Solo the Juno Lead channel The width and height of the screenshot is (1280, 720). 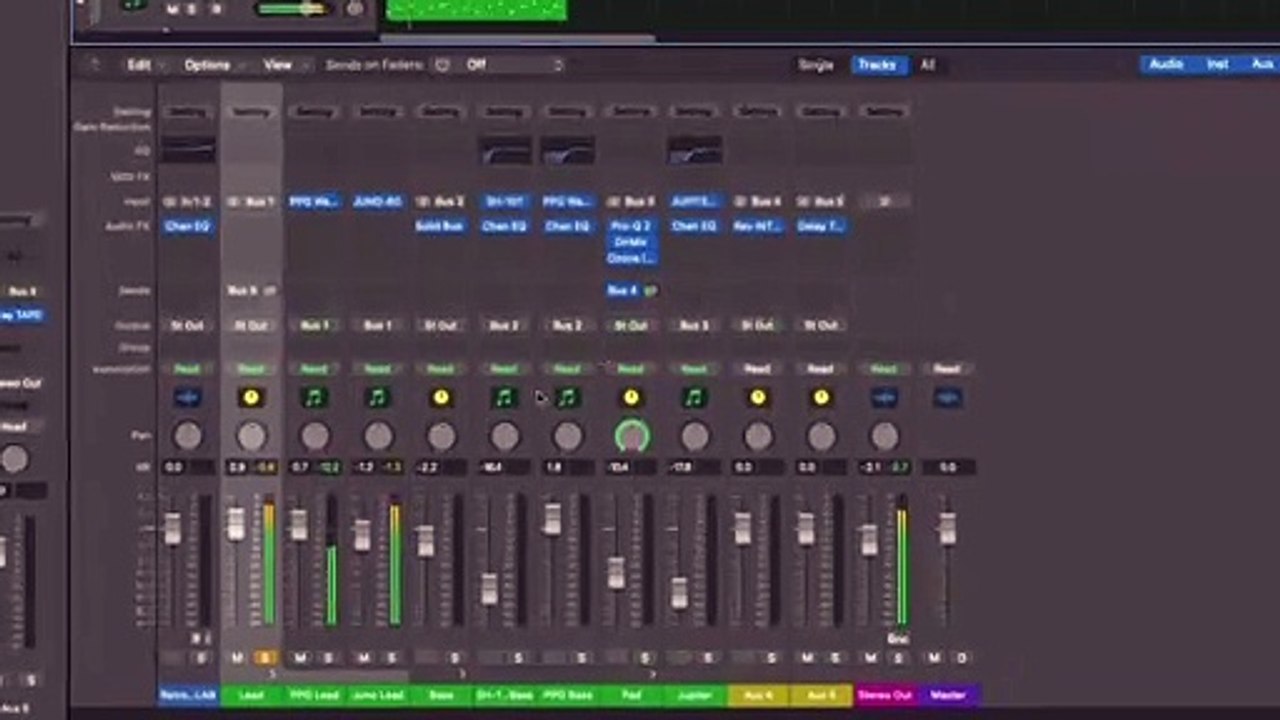coord(391,658)
